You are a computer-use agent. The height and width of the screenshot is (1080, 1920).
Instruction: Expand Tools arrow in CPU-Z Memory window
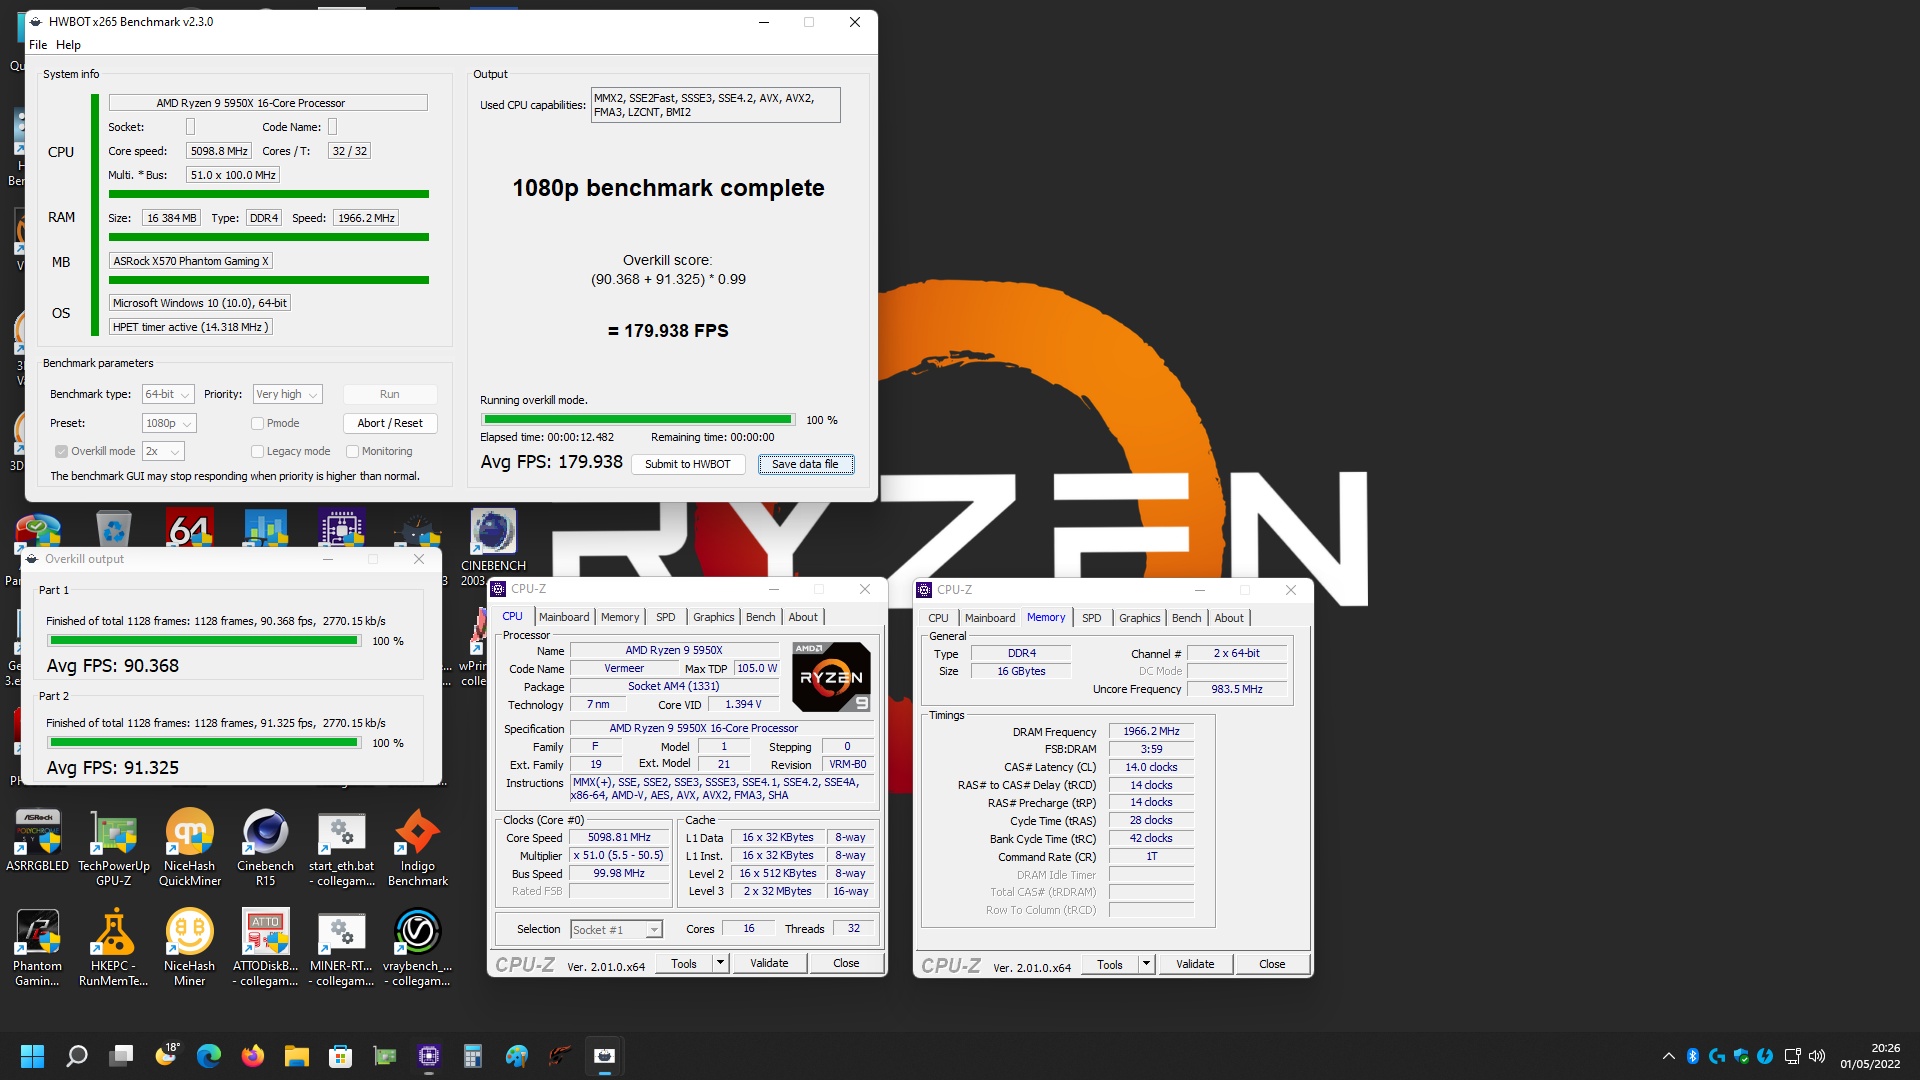(x=1147, y=965)
